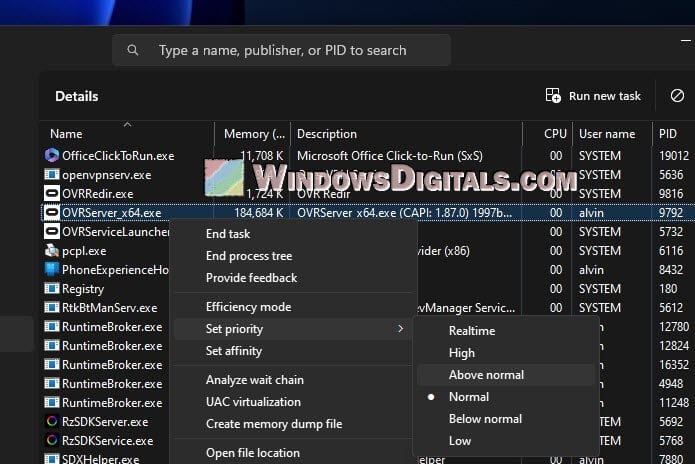Click PID 19012 cell
The height and width of the screenshot is (464, 695).
(674, 156)
